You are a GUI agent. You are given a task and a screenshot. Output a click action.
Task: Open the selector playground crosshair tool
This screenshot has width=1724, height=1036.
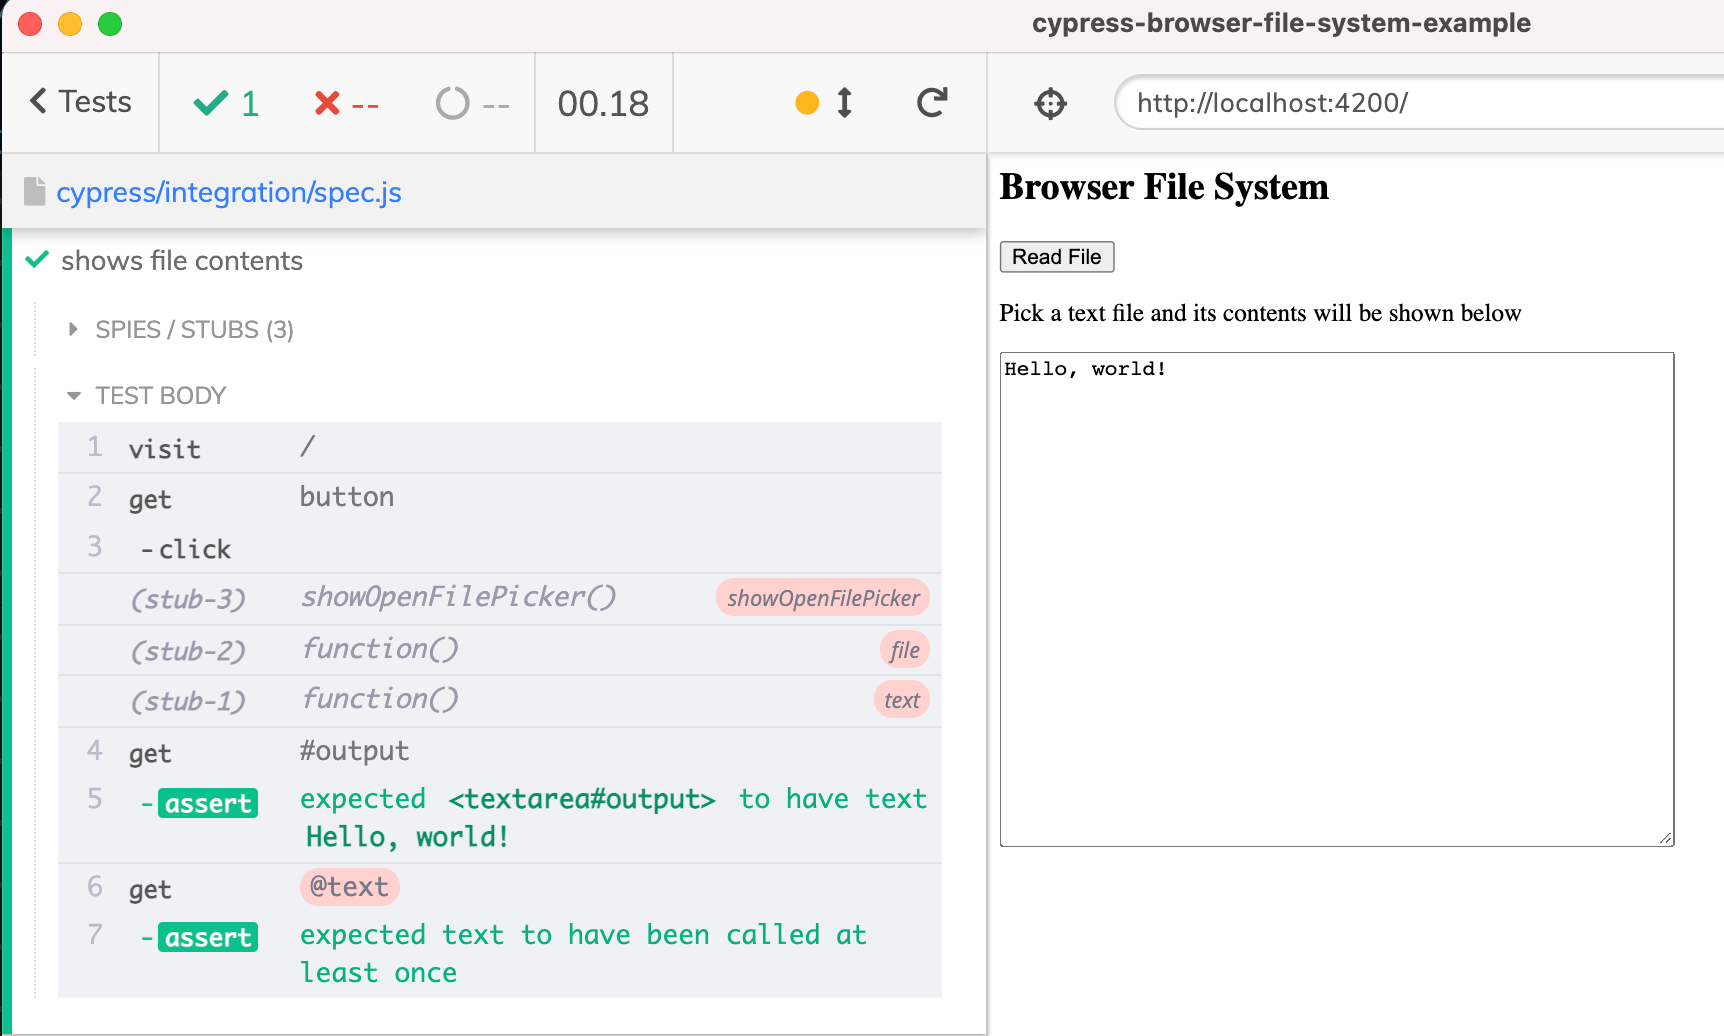[1049, 102]
